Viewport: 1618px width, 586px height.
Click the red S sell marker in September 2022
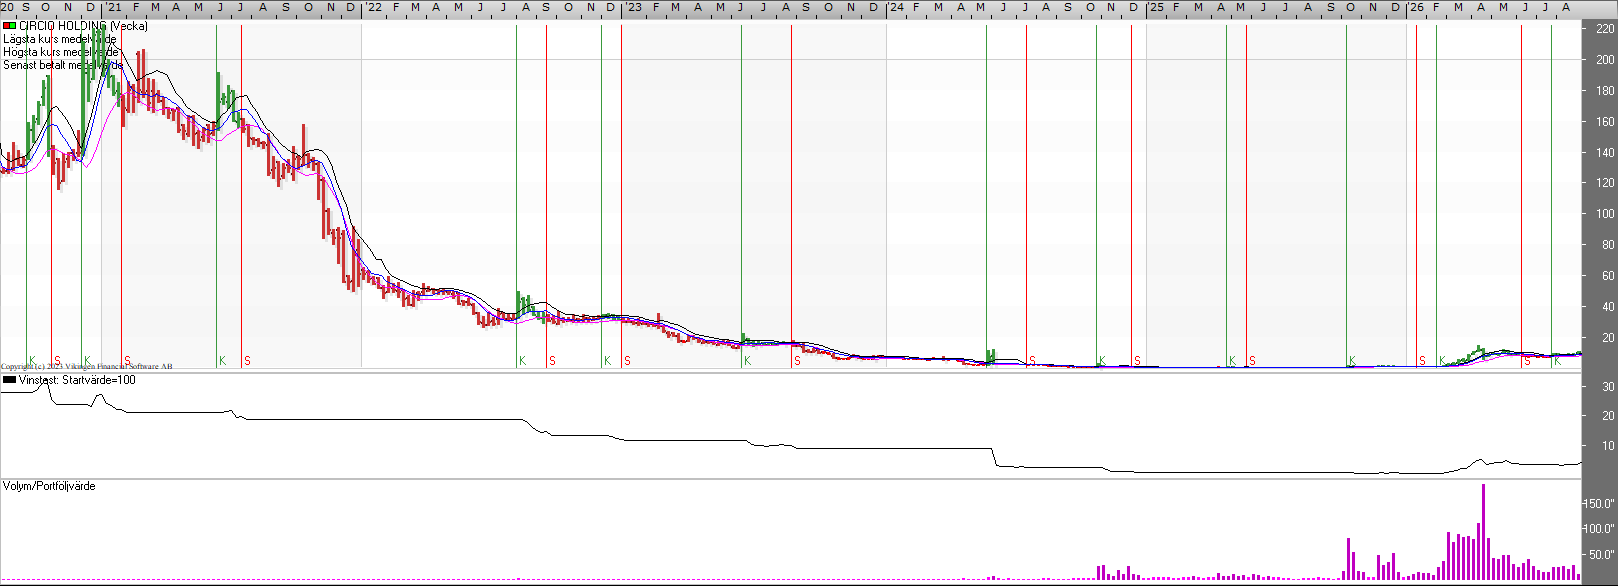(552, 360)
